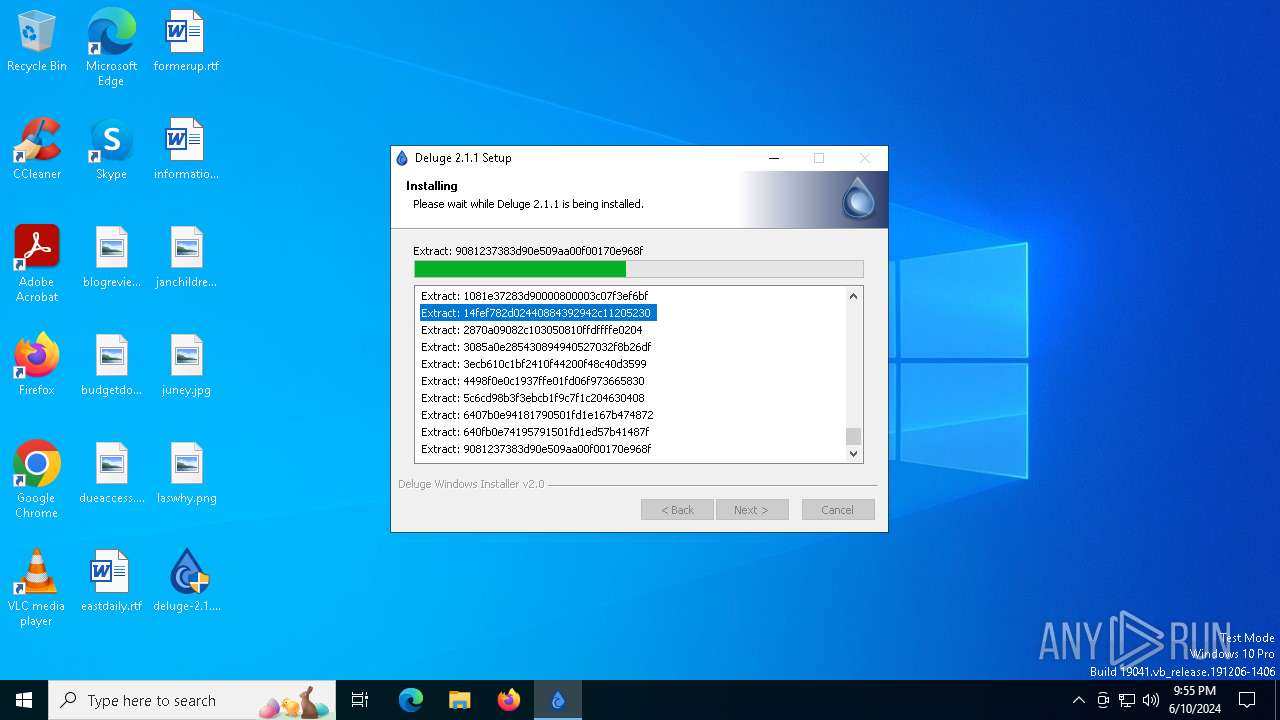Open the Skype desktop shortcut

click(111, 150)
